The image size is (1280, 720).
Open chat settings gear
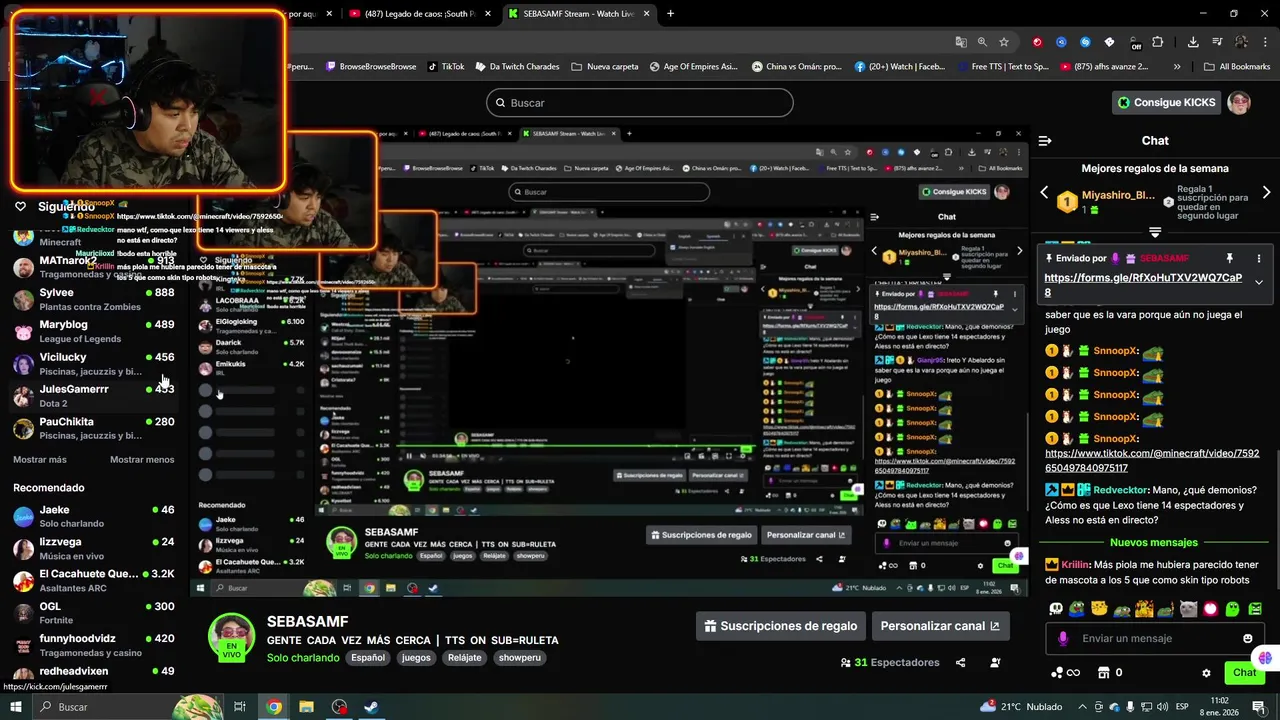pos(1206,673)
